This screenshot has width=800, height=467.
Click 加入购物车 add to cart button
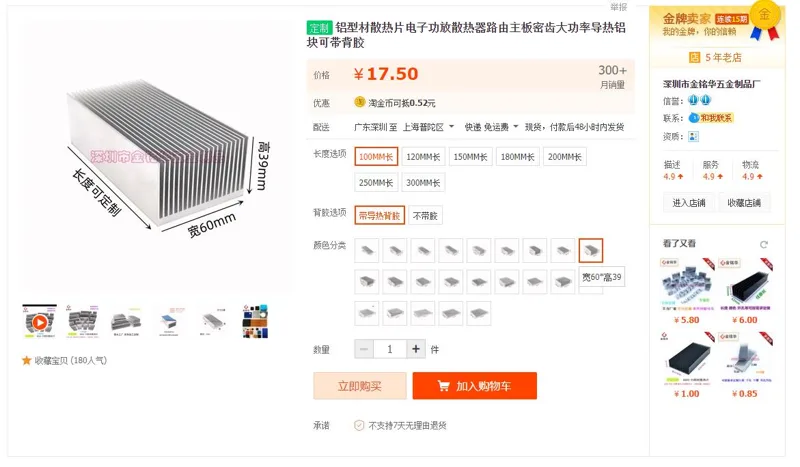[x=474, y=386]
